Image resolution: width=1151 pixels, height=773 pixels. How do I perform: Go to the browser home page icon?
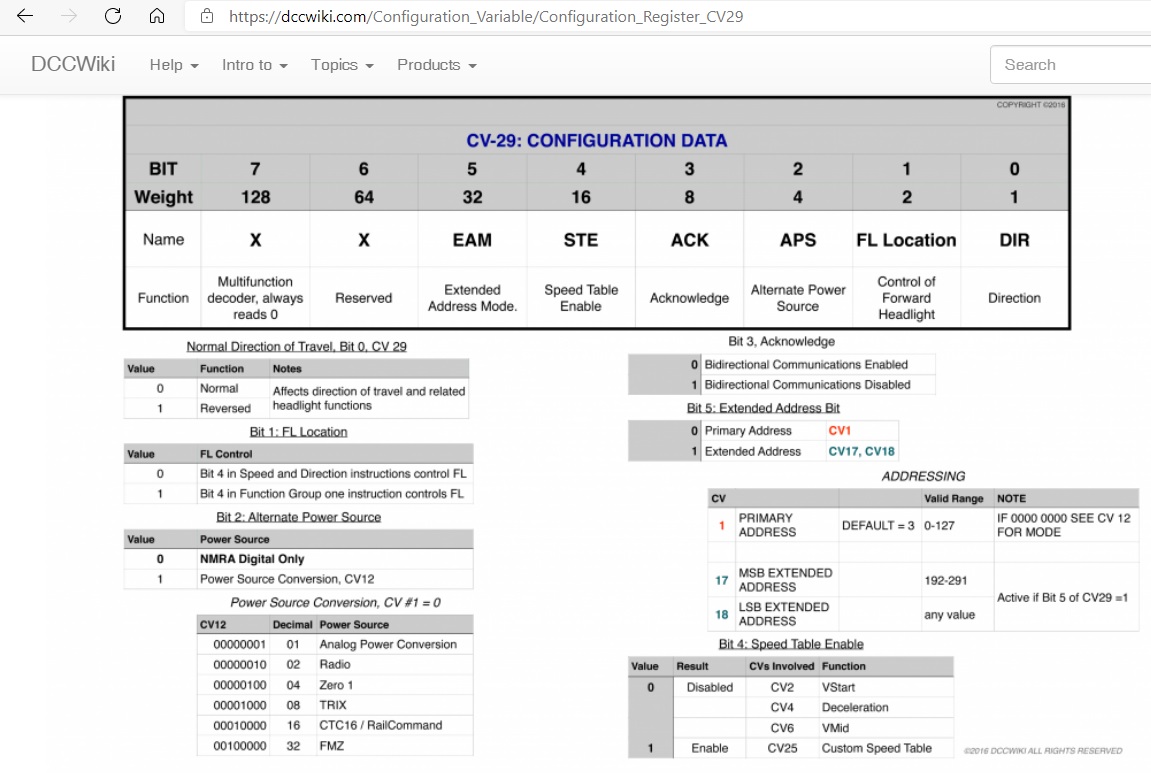(x=157, y=16)
